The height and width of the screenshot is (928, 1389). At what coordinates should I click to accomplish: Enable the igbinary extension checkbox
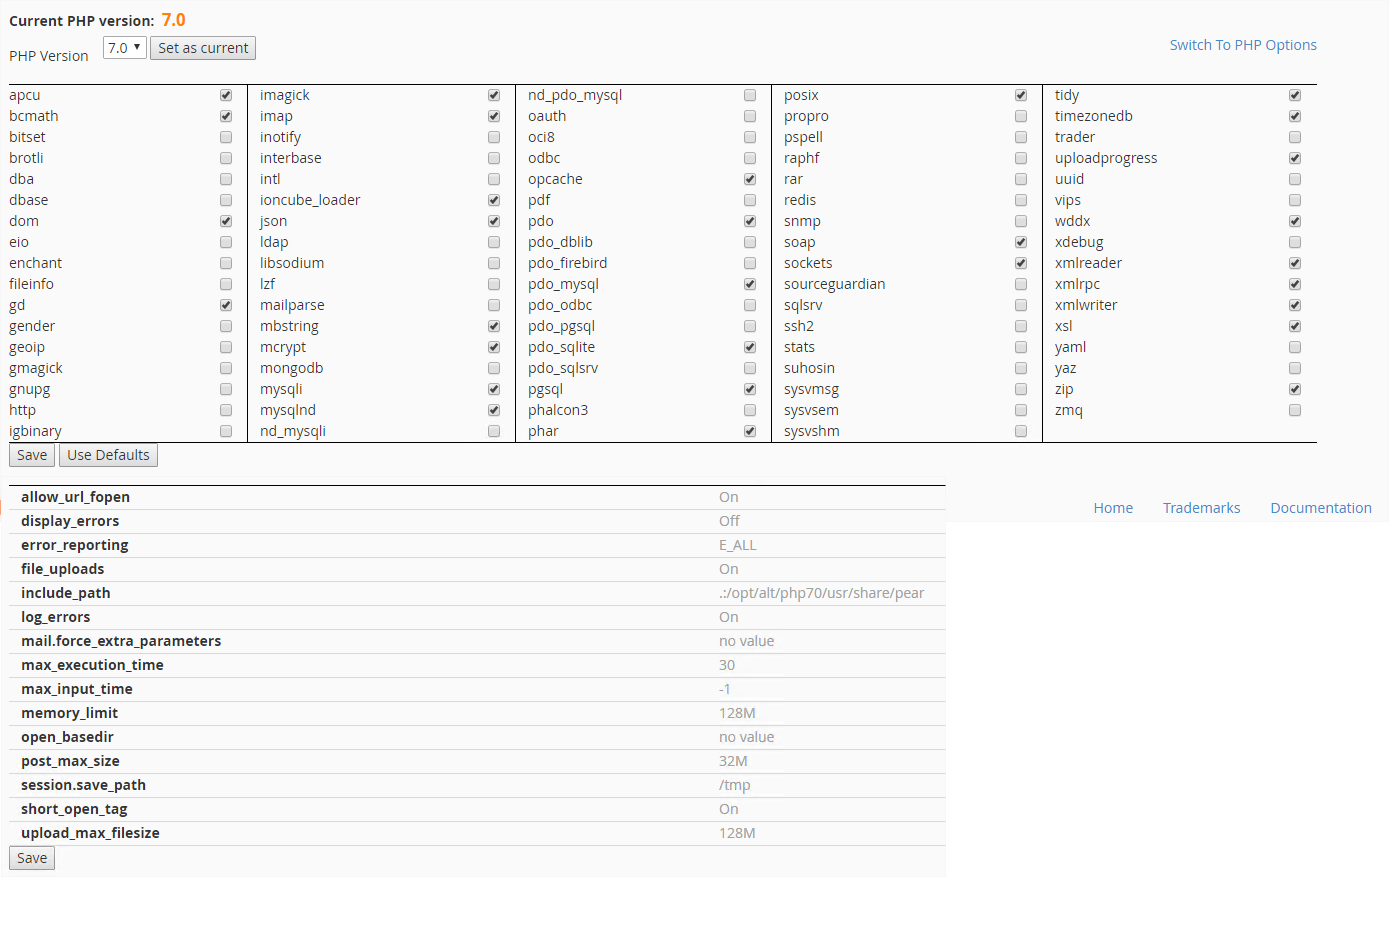click(226, 431)
